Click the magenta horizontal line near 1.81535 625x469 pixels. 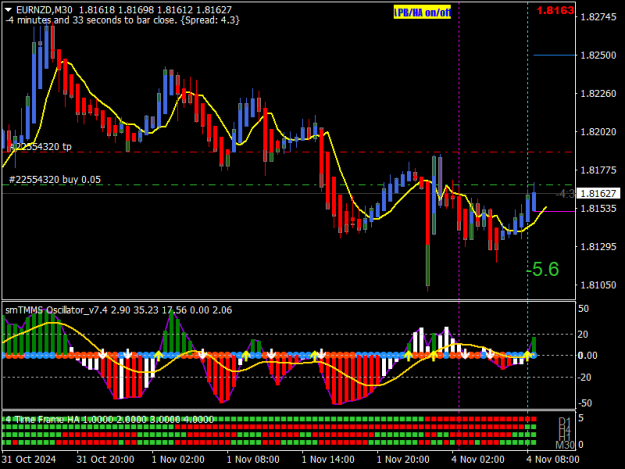555,211
